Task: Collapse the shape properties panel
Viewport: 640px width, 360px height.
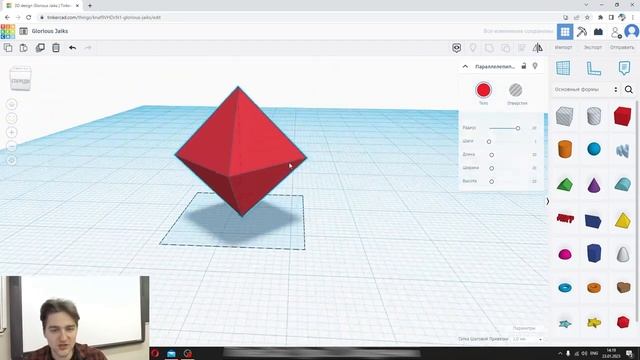Action: (x=465, y=66)
